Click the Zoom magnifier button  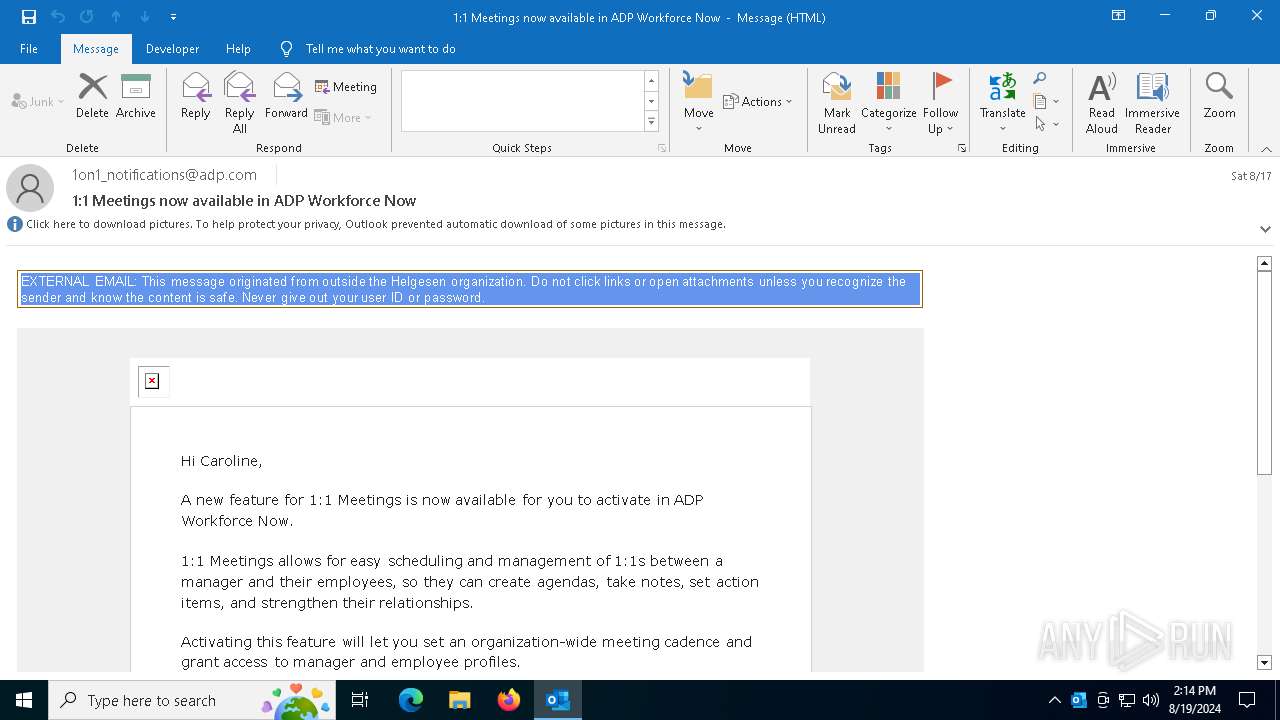(1219, 96)
